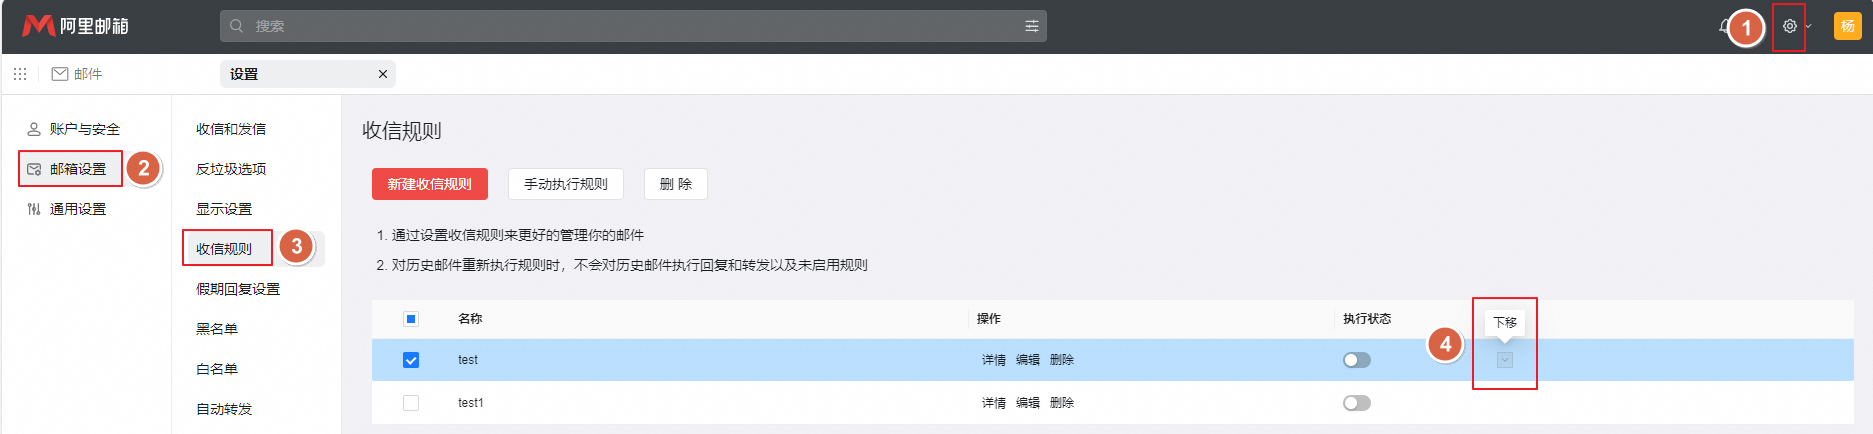
Task: Open 通用设置 in the sidebar
Action: [77, 209]
